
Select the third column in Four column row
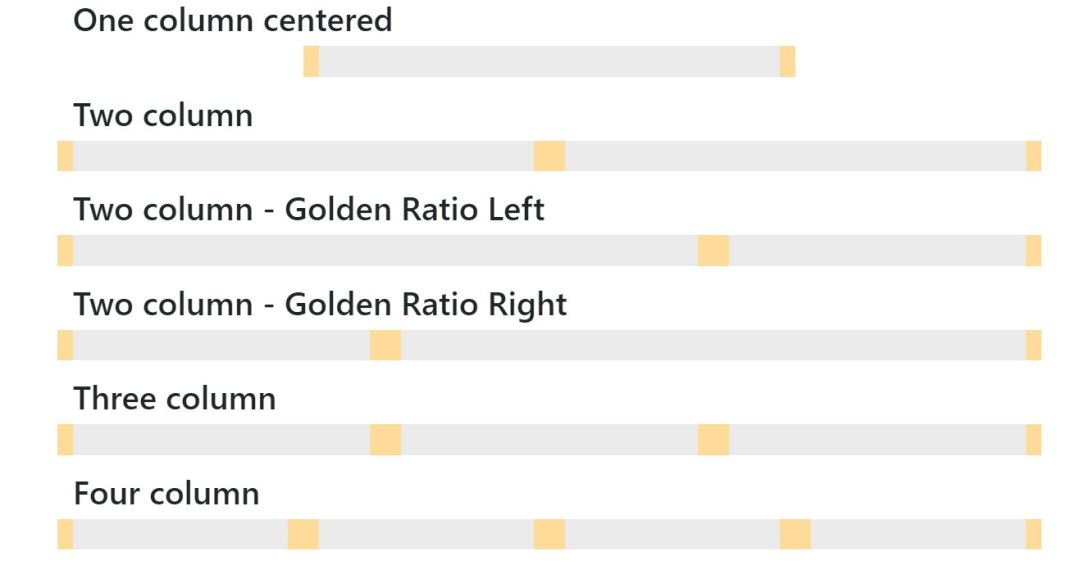pyautogui.click(x=672, y=534)
